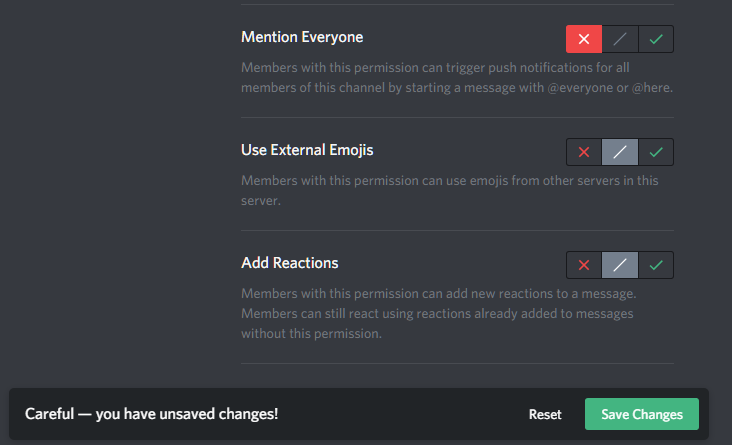732x445 pixels.
Task: Click the Add Reactions permission title
Action: point(290,263)
